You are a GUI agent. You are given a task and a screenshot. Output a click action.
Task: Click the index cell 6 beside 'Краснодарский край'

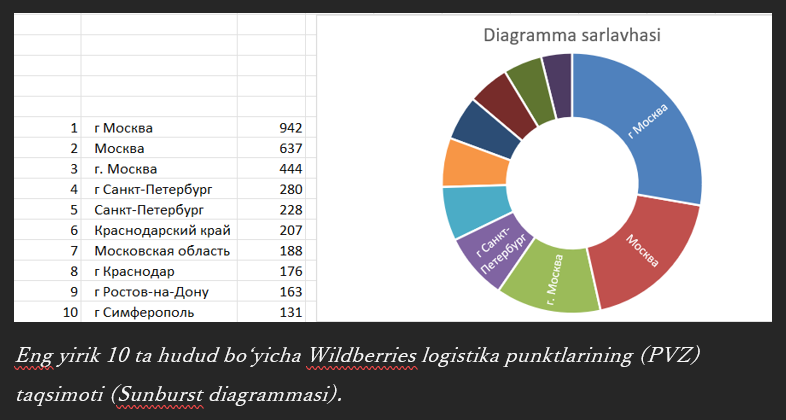coord(47,231)
